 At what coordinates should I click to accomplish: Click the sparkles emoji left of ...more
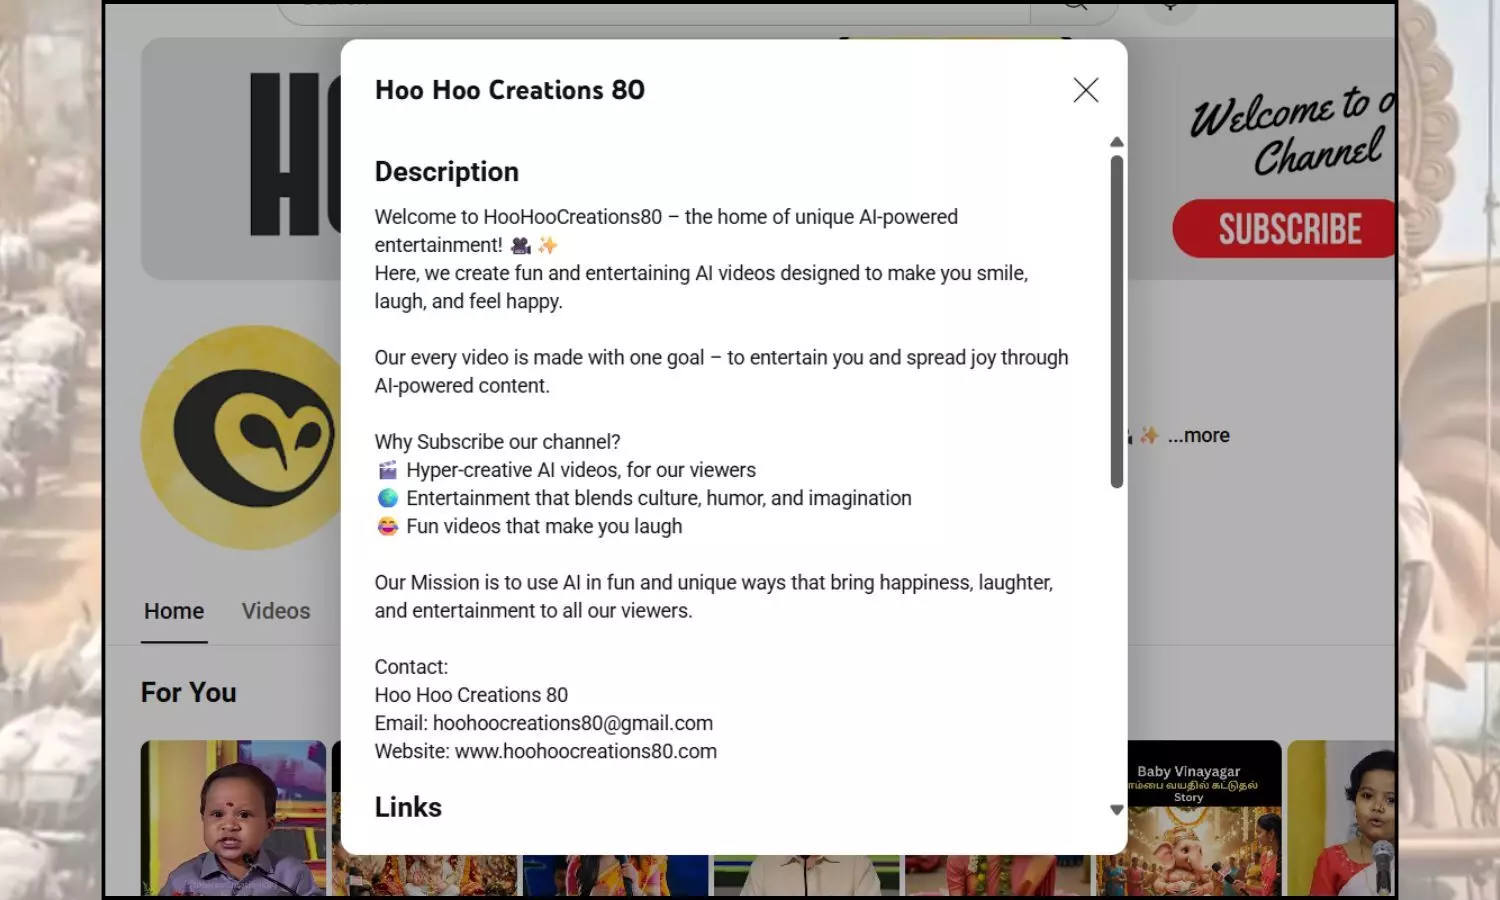click(x=1149, y=435)
